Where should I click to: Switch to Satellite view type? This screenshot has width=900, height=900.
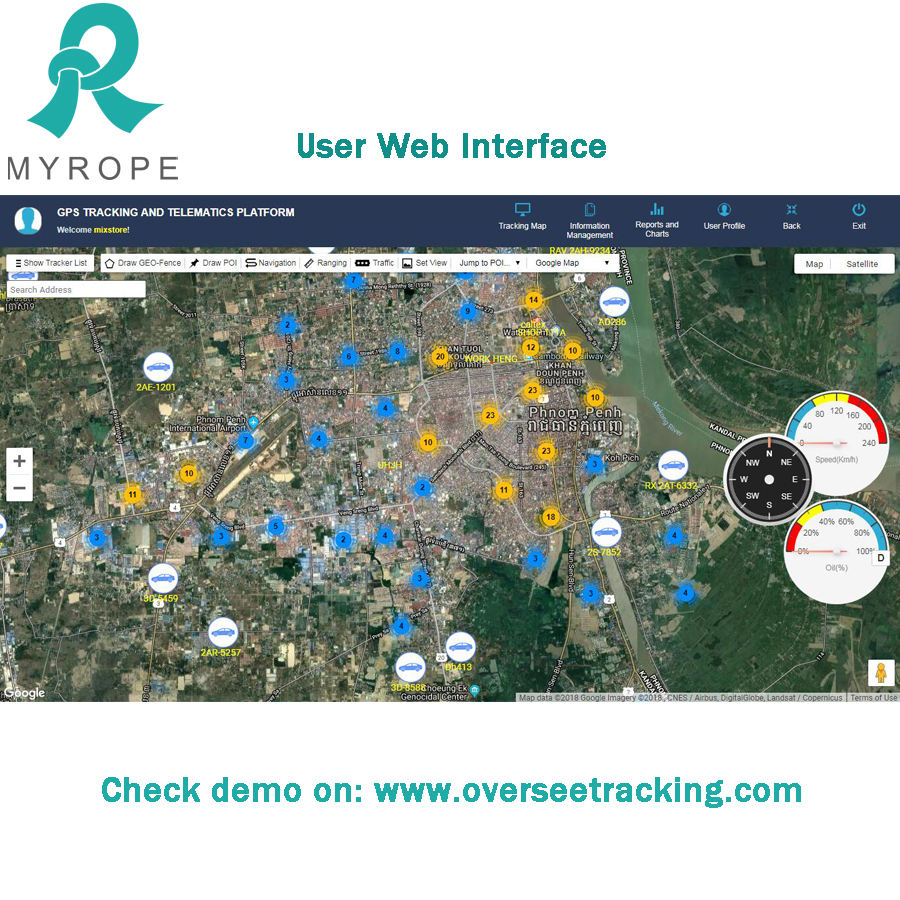[862, 264]
